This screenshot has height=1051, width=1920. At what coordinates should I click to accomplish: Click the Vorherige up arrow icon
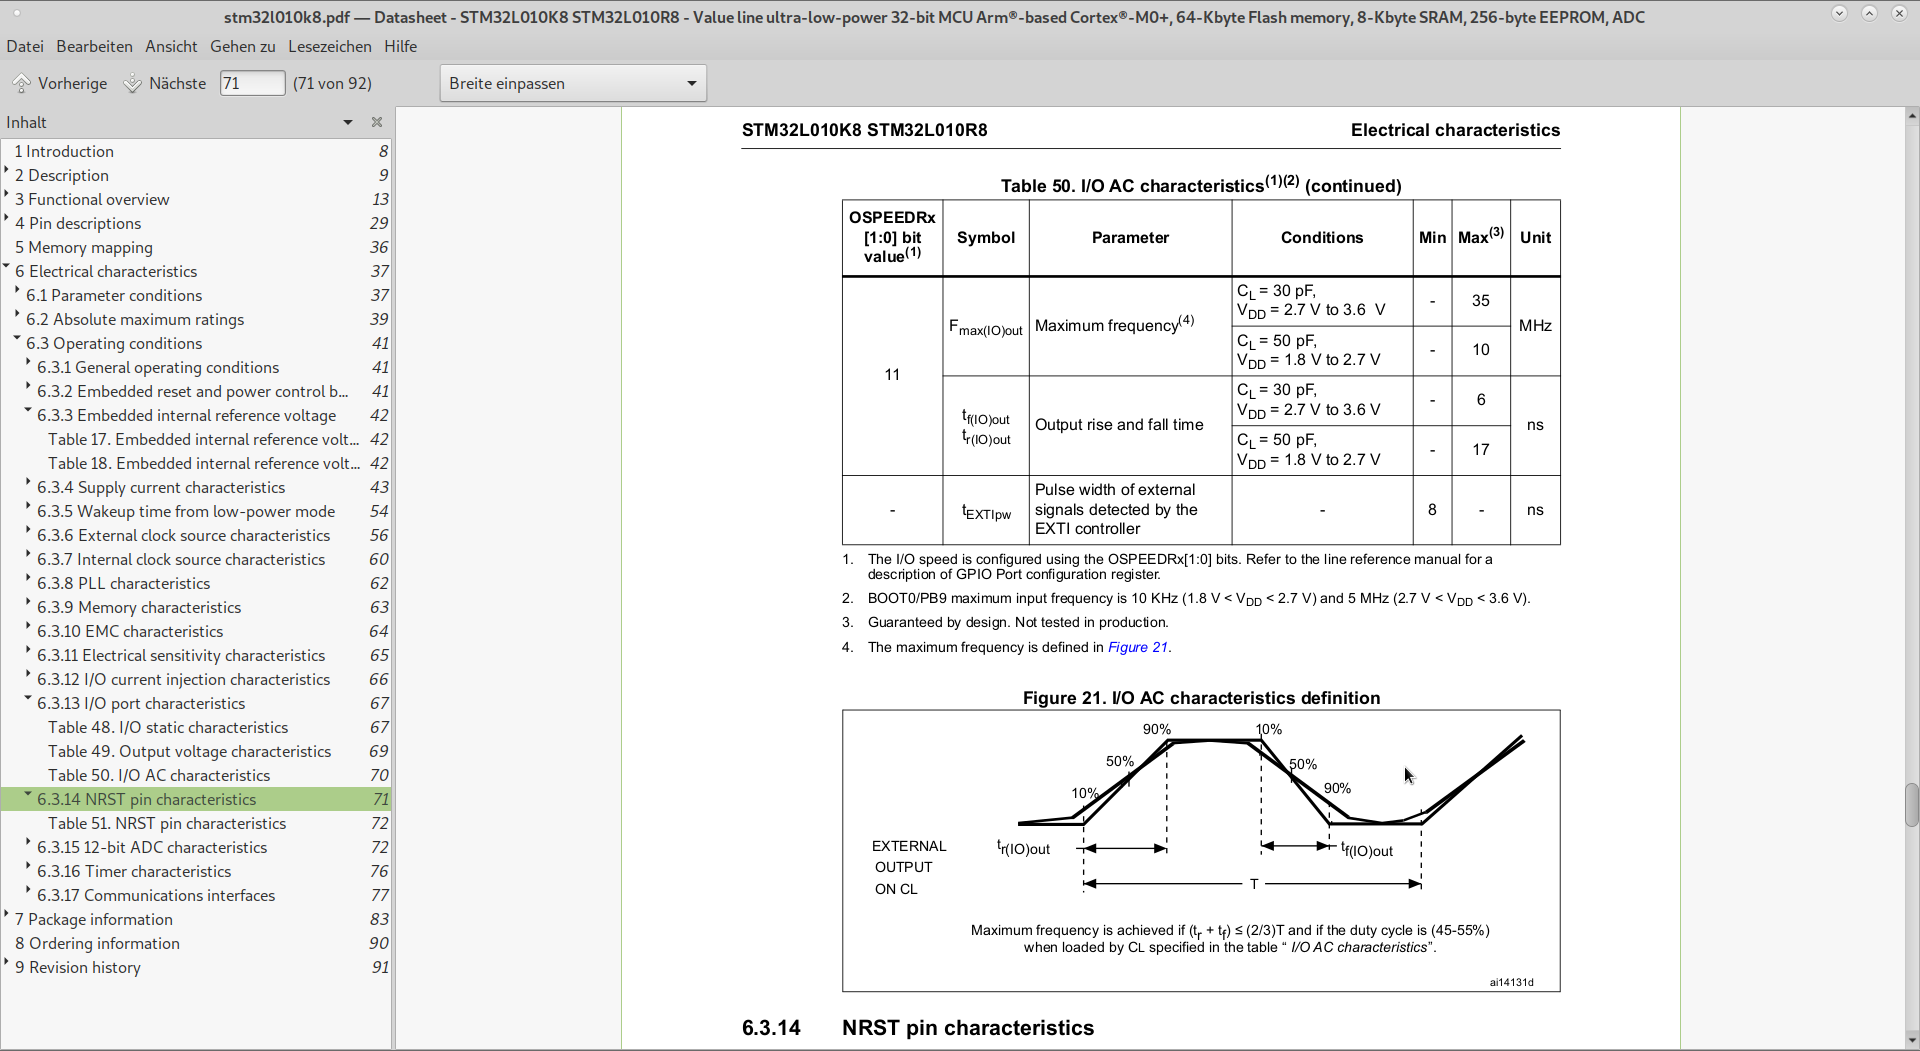(21, 83)
